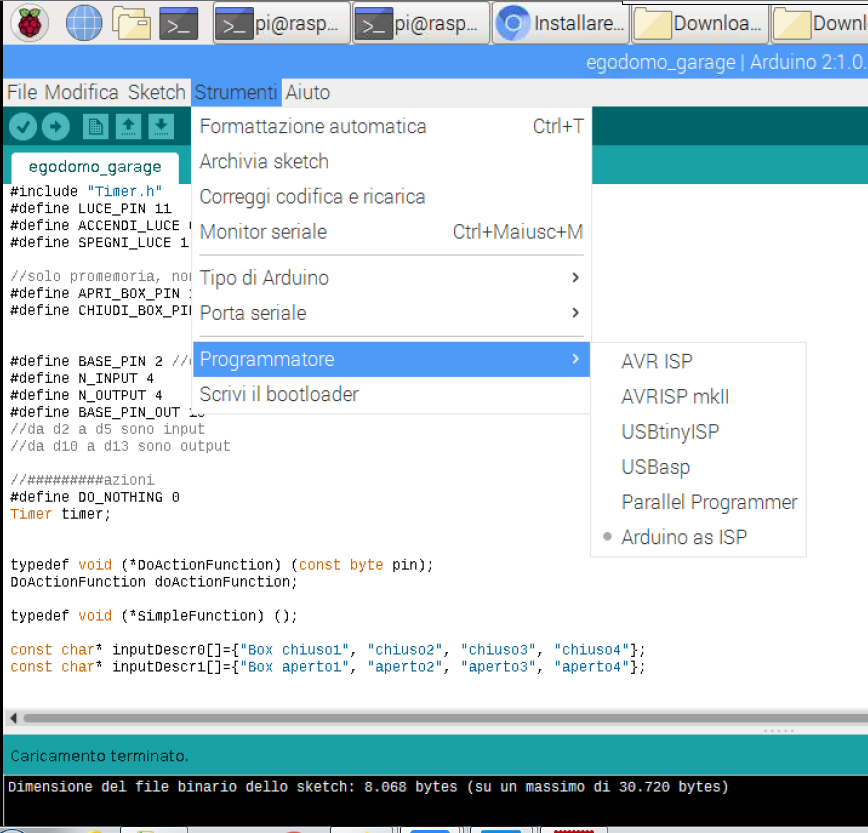
Task: Save the sketch using down-arrow icon
Action: pyautogui.click(x=161, y=127)
